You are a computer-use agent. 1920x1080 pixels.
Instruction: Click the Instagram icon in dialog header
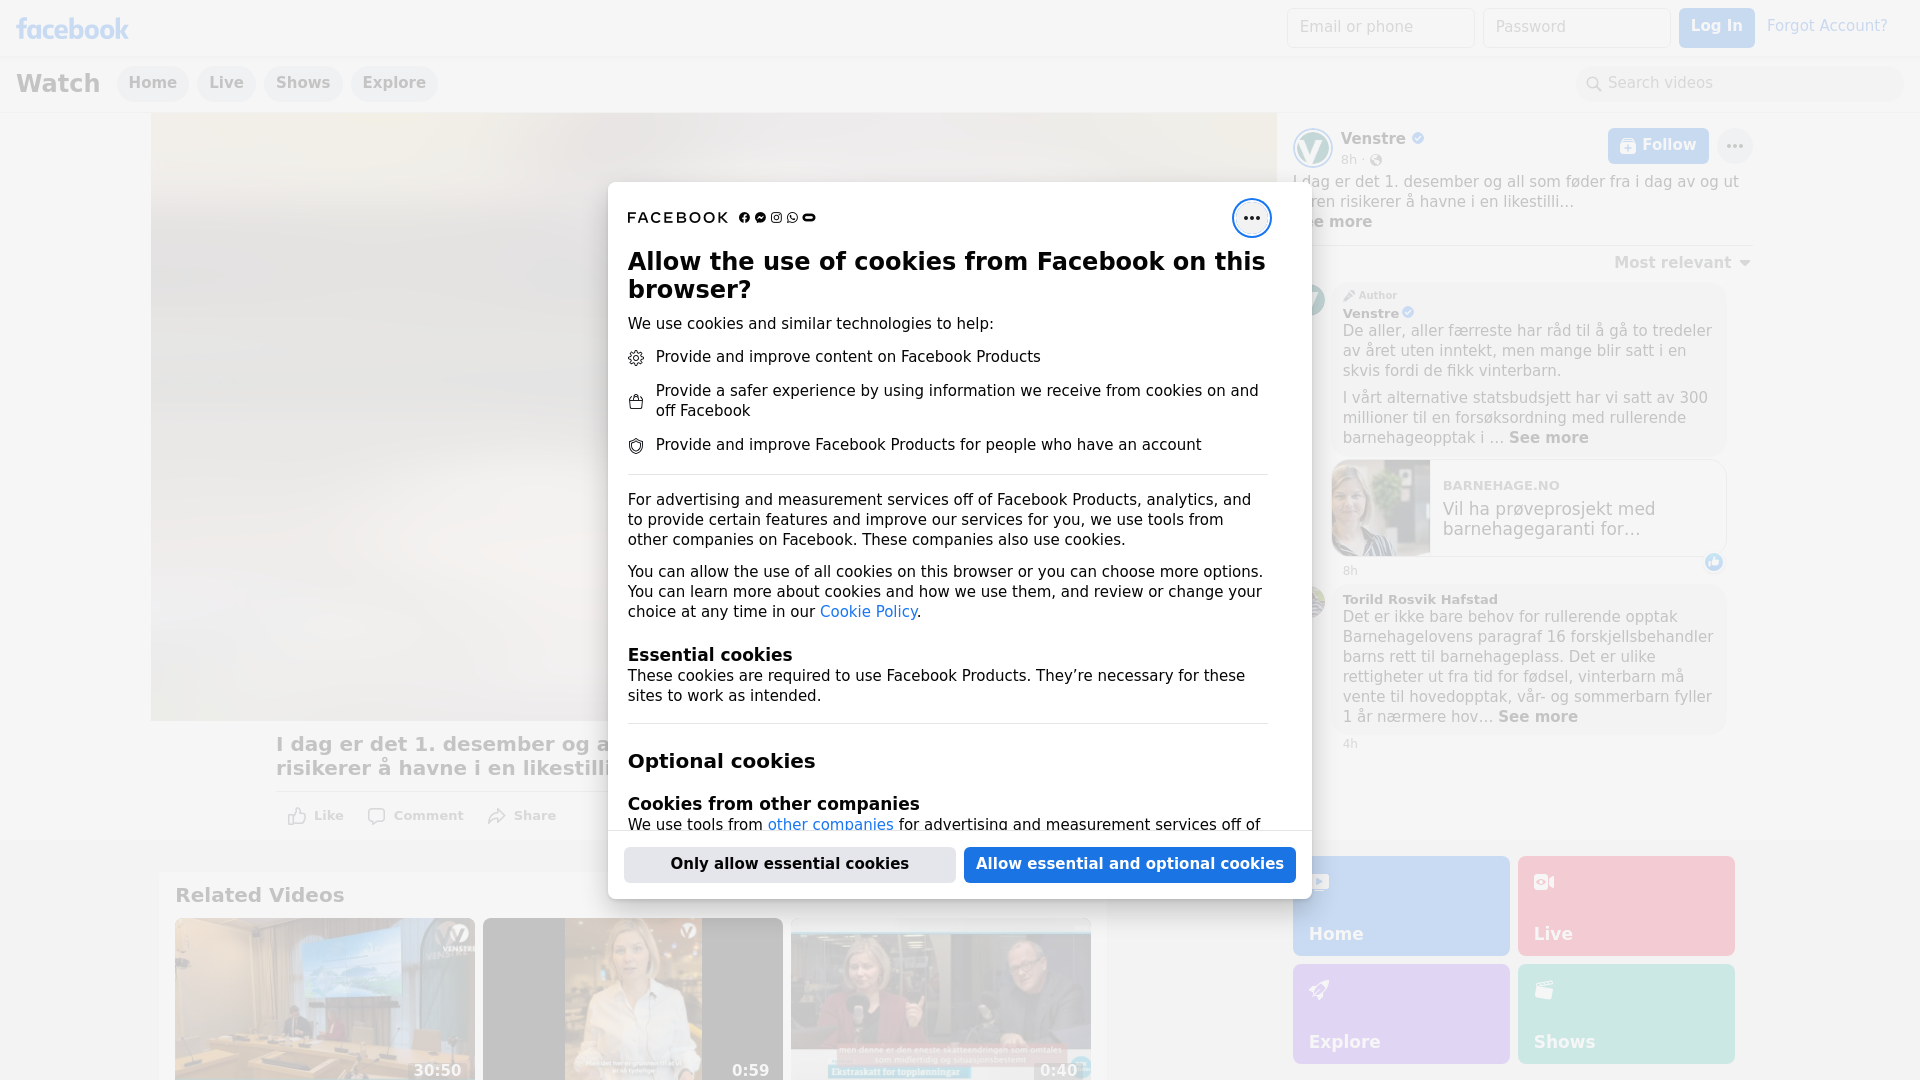pyautogui.click(x=776, y=218)
